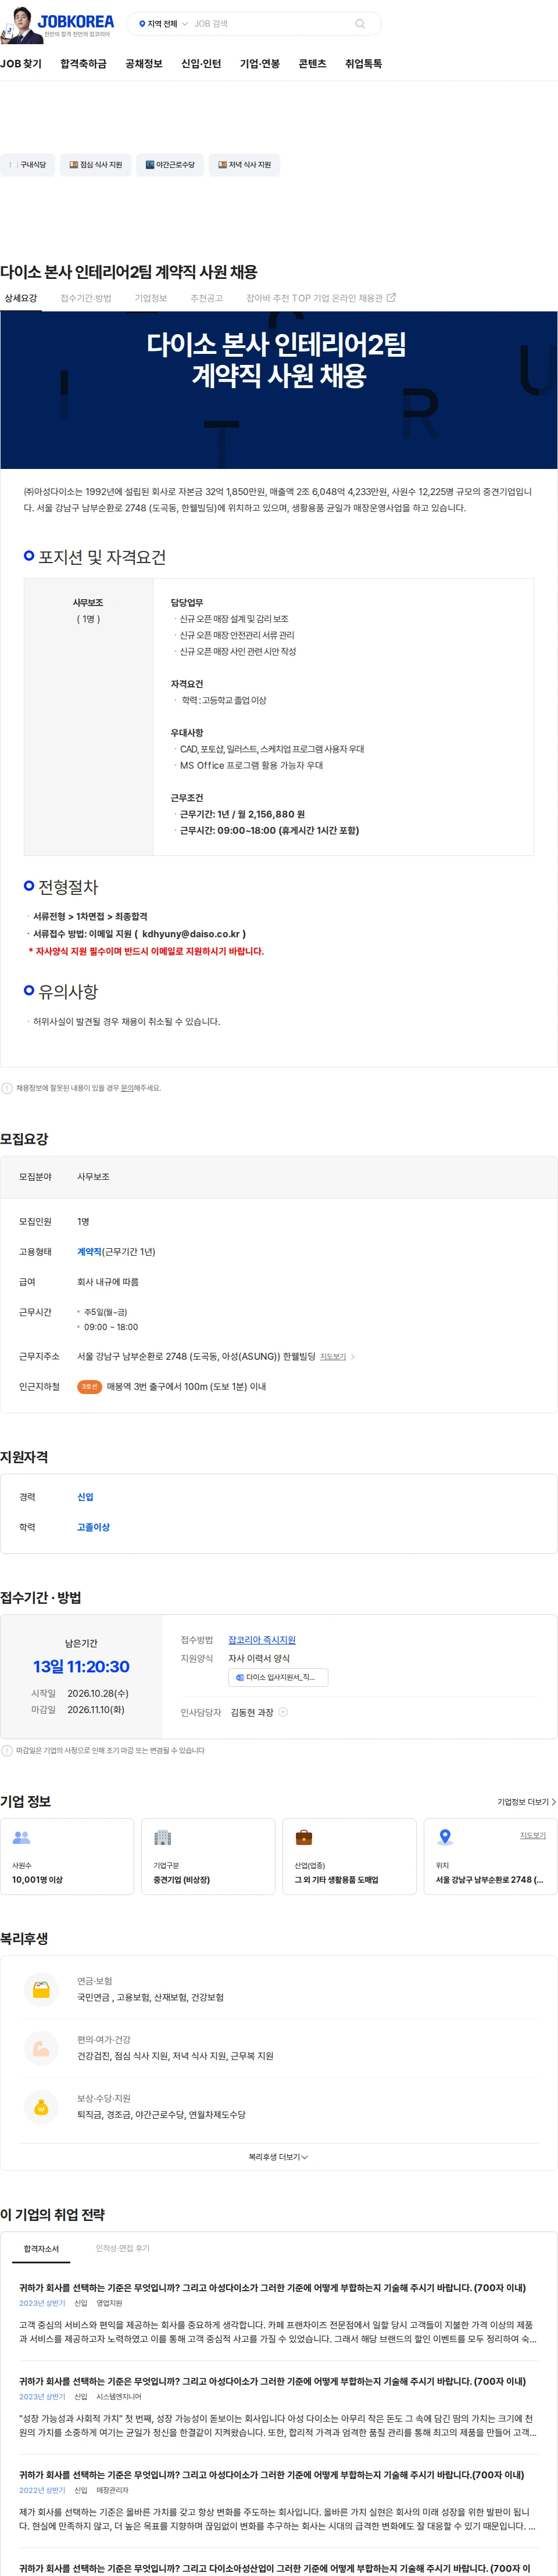Screen dimensions: 558x2576
Task: Open the JOB 찾기 menu
Action: (21, 64)
